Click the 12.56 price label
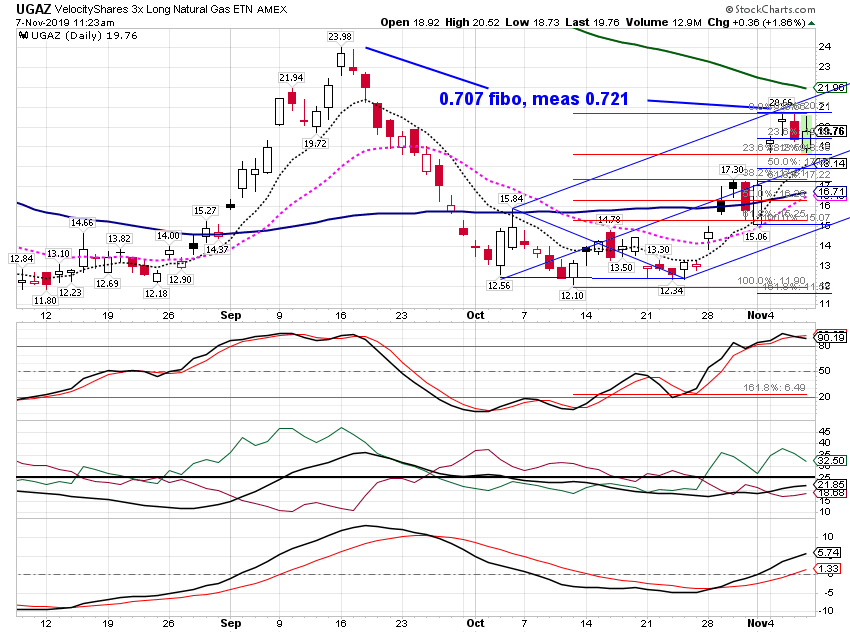Screen dimensions: 850x633 coord(499,285)
